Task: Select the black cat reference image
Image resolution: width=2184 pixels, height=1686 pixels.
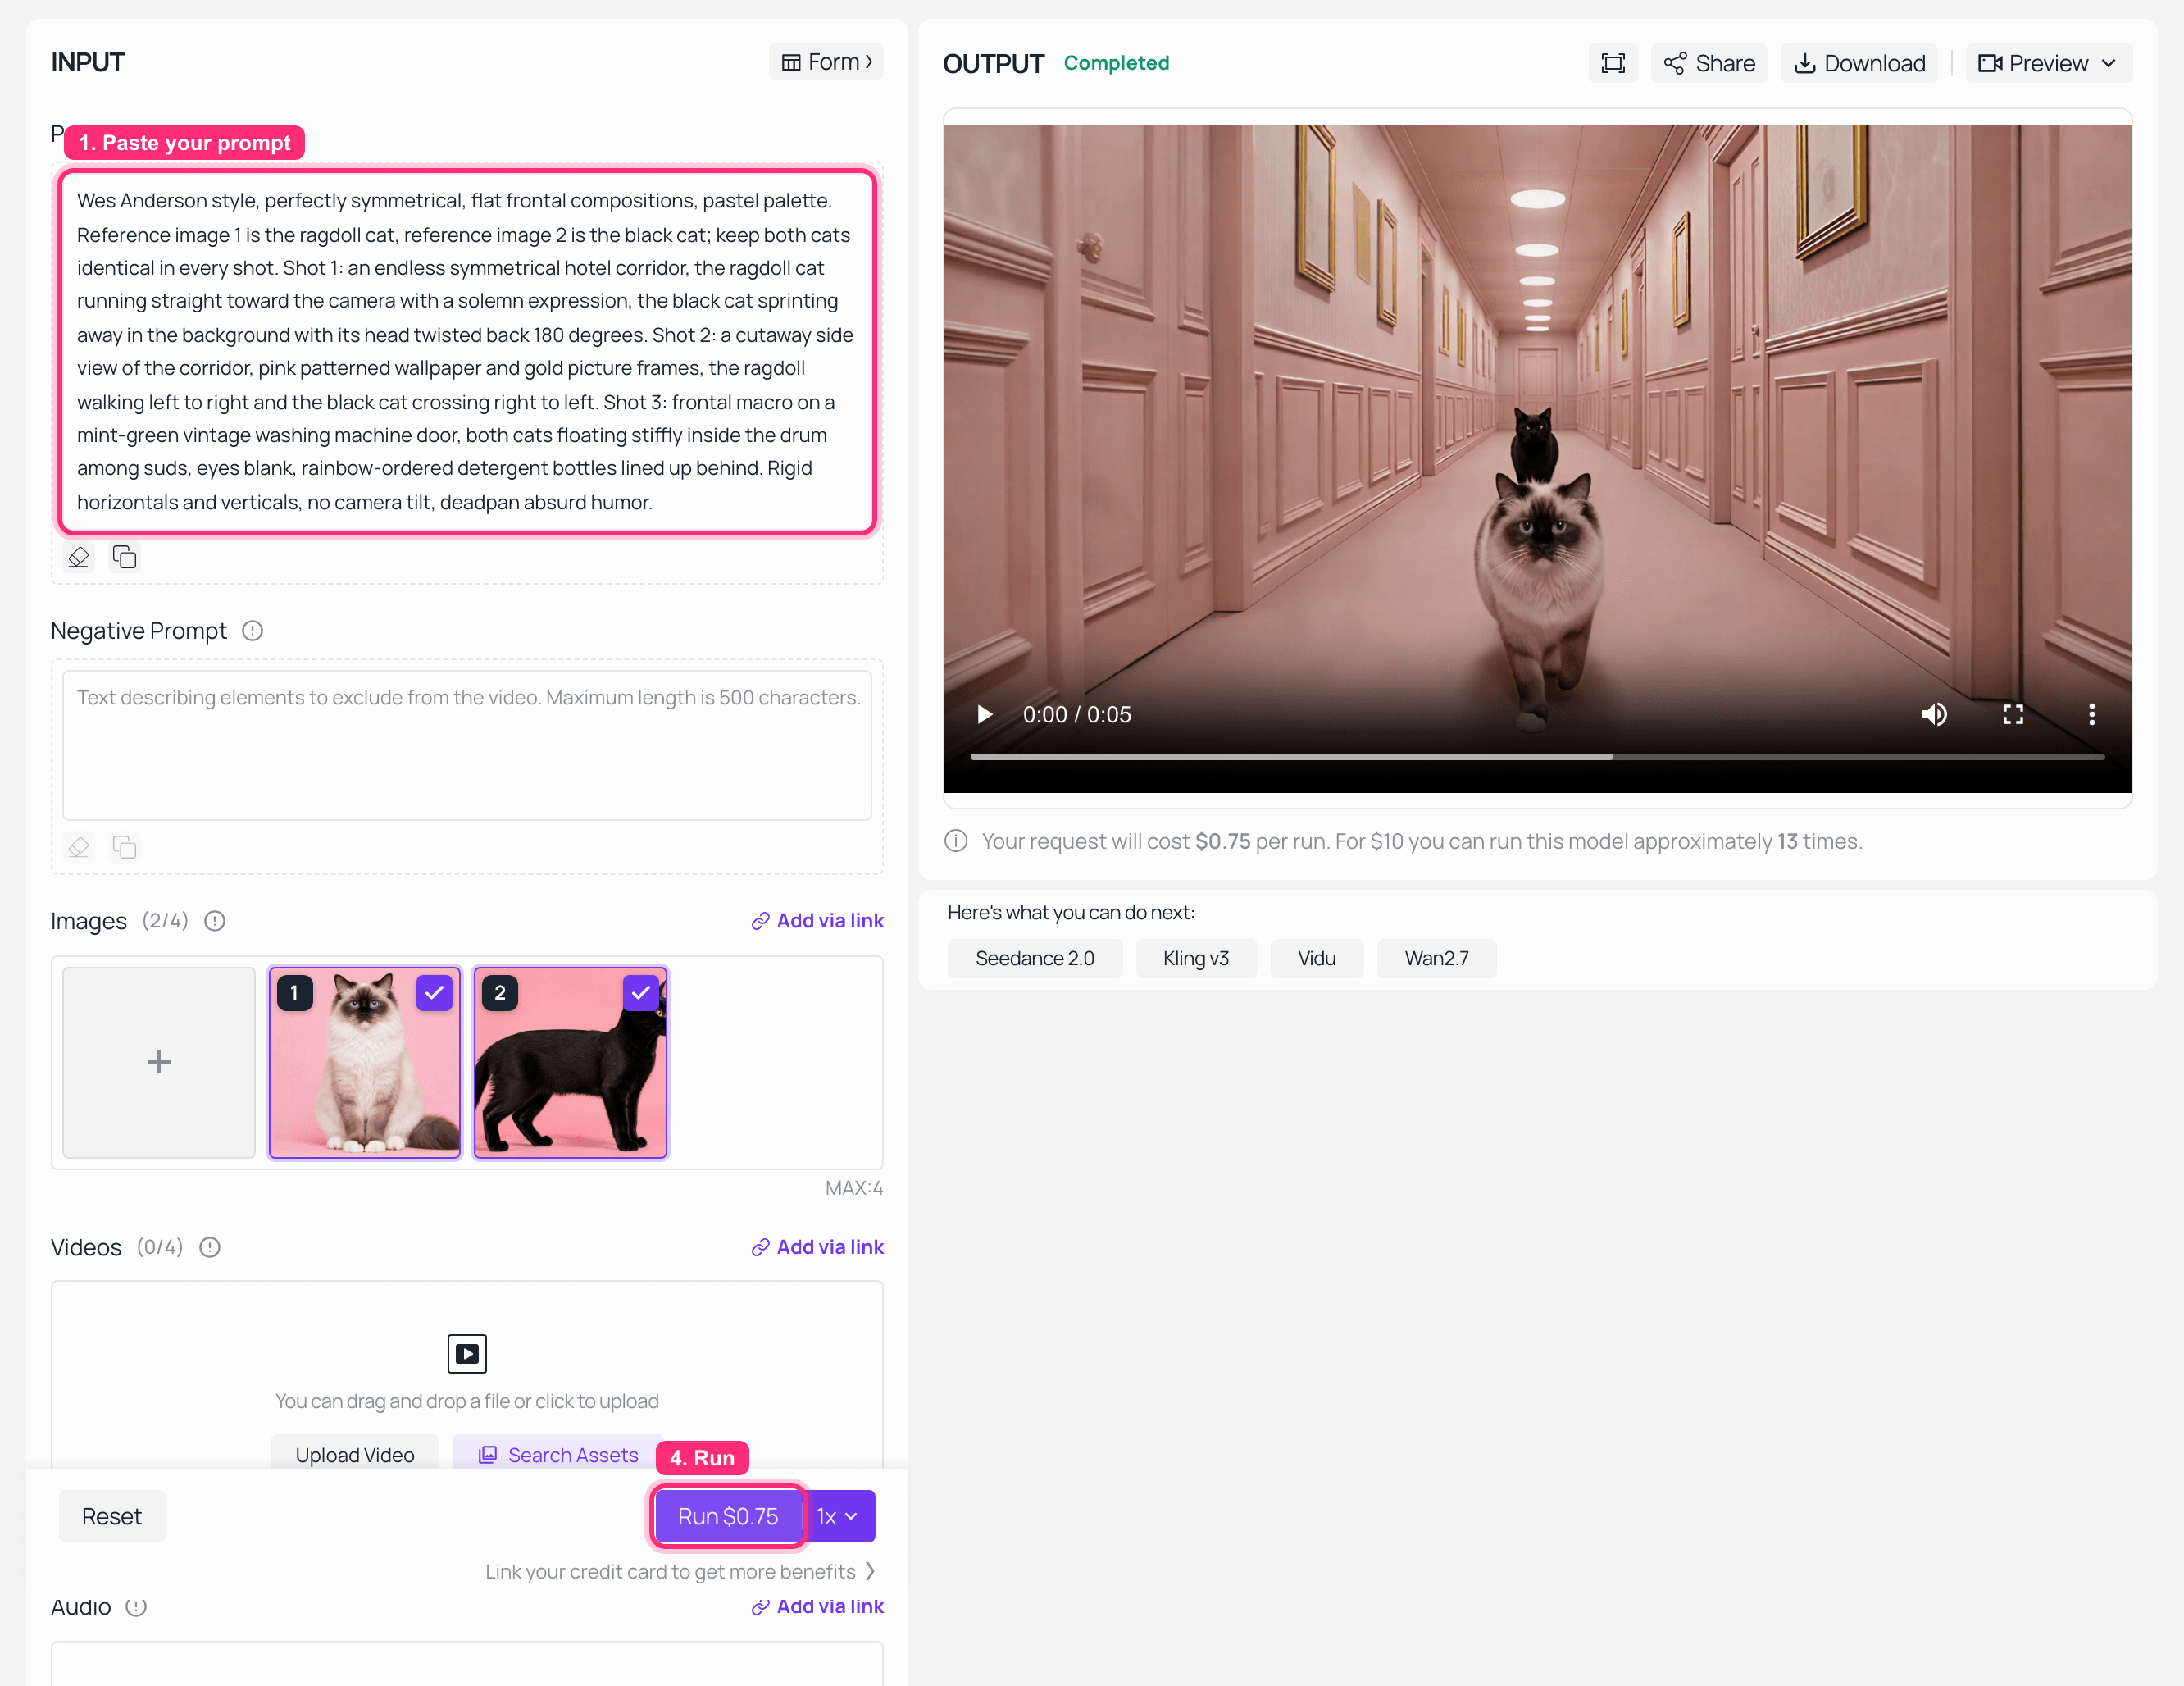Action: pyautogui.click(x=570, y=1062)
